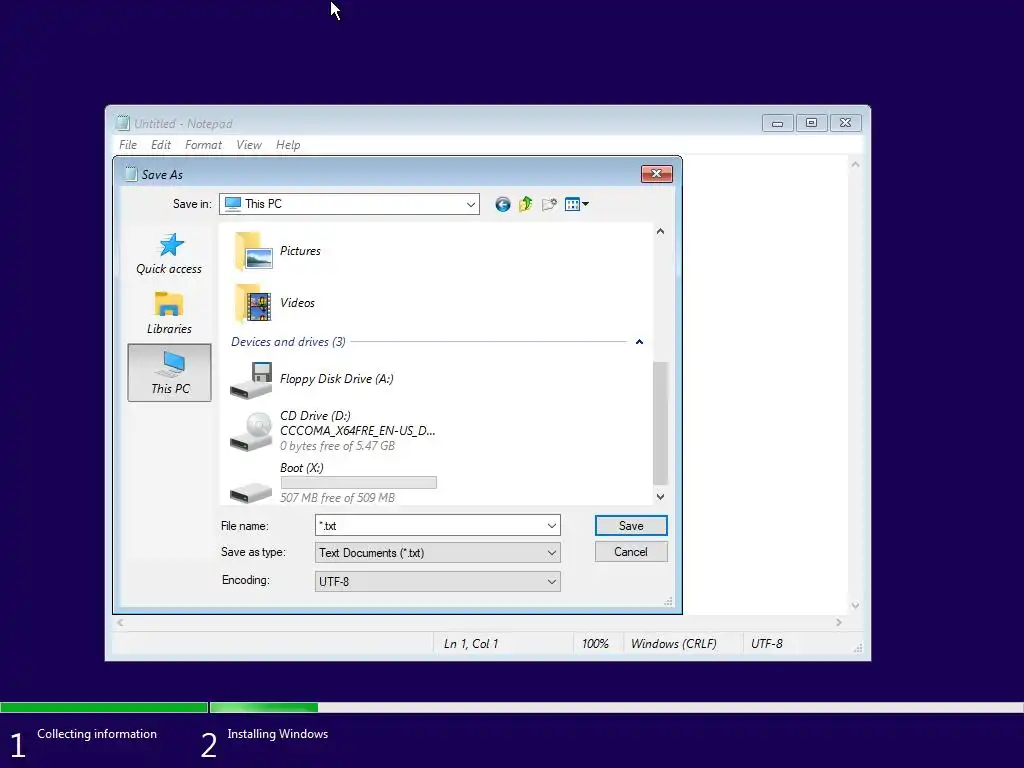Close the Save As dialog
Image resolution: width=1024 pixels, height=768 pixels.
pyautogui.click(x=656, y=174)
